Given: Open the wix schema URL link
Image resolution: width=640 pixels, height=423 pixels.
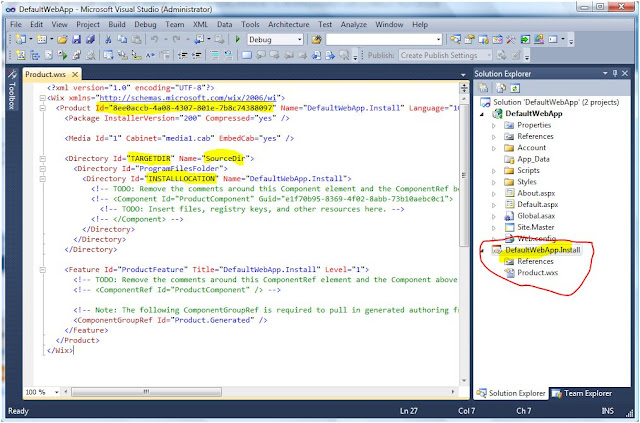Looking at the screenshot, I should point(188,98).
